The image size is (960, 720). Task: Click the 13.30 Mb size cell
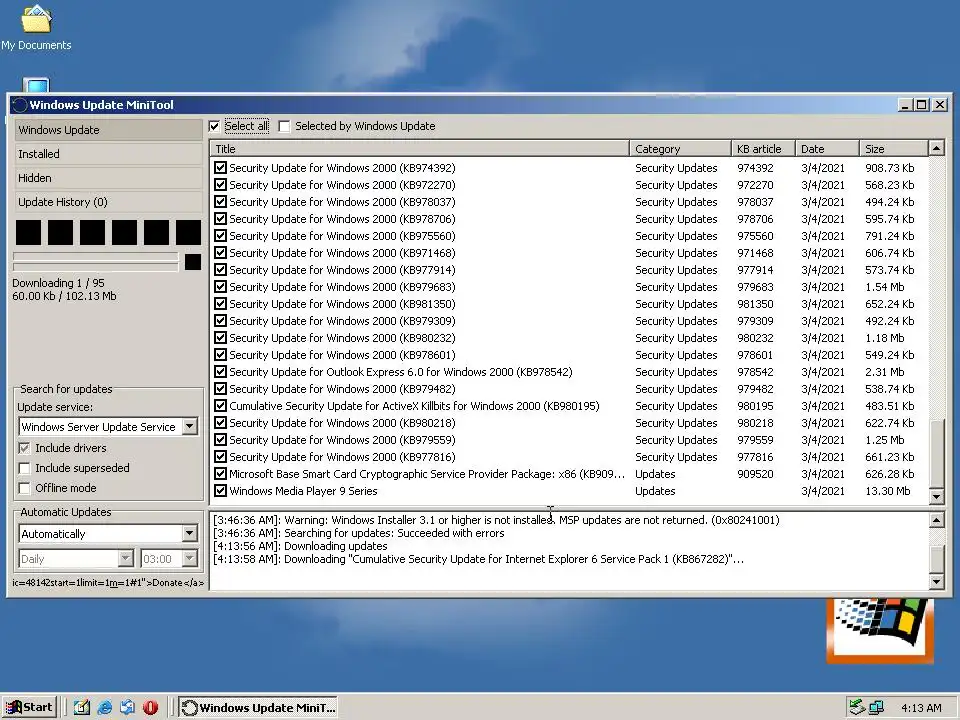coord(888,491)
